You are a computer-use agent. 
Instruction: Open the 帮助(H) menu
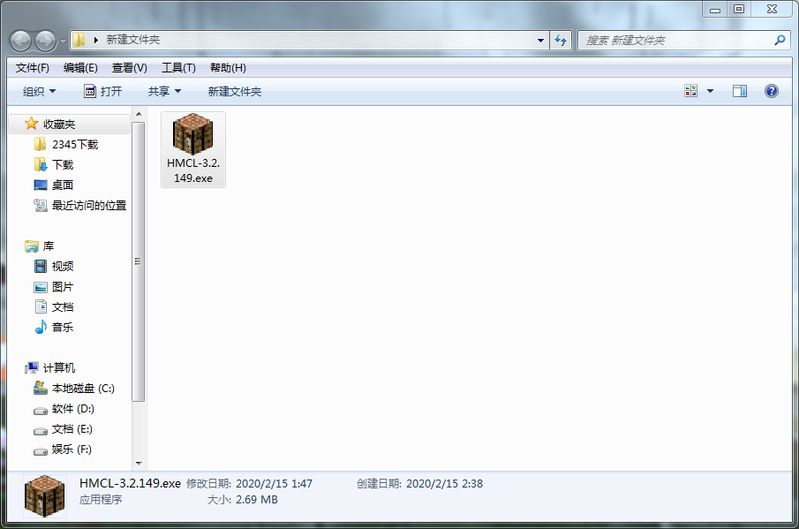pos(228,68)
